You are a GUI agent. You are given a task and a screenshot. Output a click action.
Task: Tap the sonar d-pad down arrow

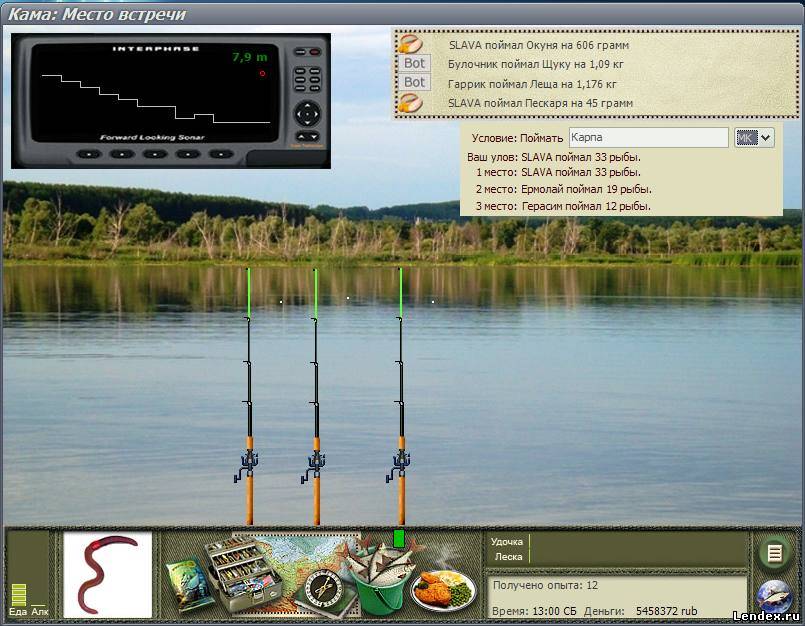308,122
